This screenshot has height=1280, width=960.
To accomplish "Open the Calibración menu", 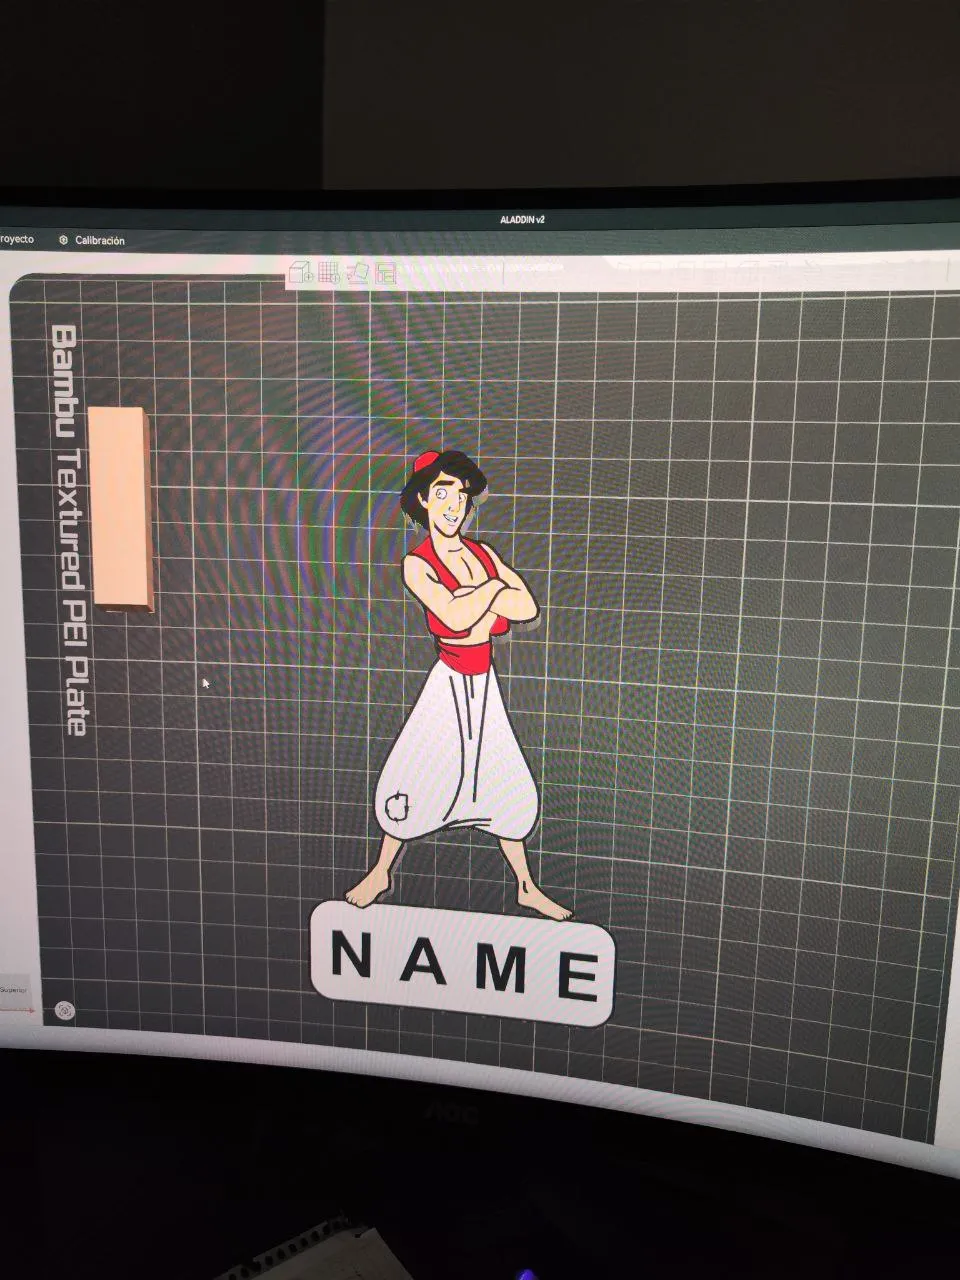I will pyautogui.click(x=91, y=241).
